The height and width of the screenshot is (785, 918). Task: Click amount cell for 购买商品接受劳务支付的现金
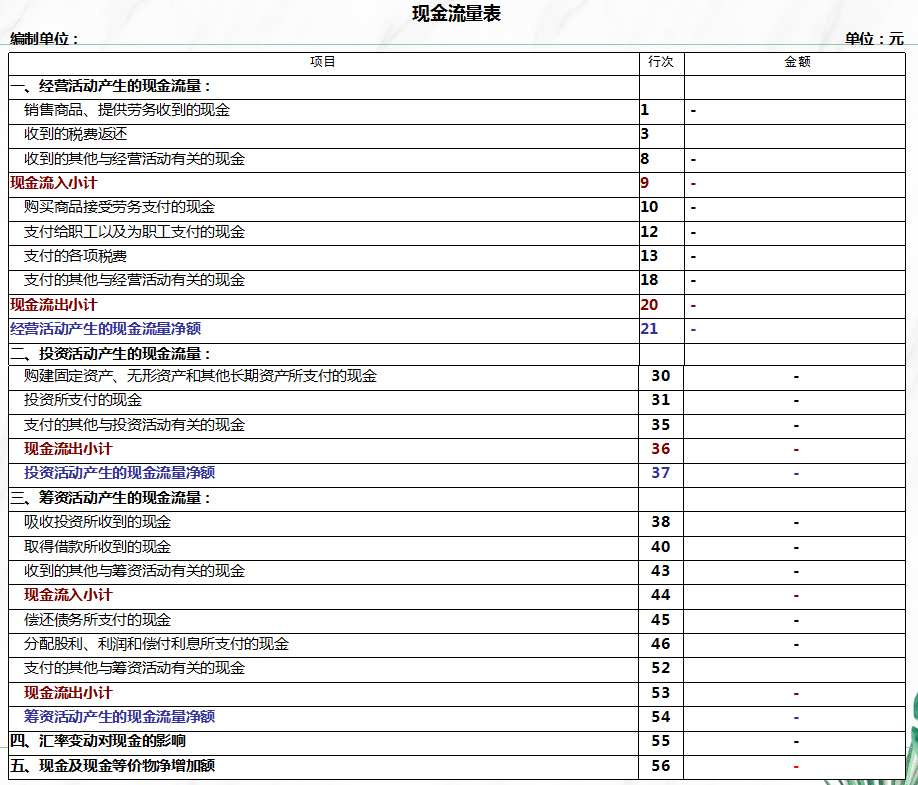coord(795,208)
